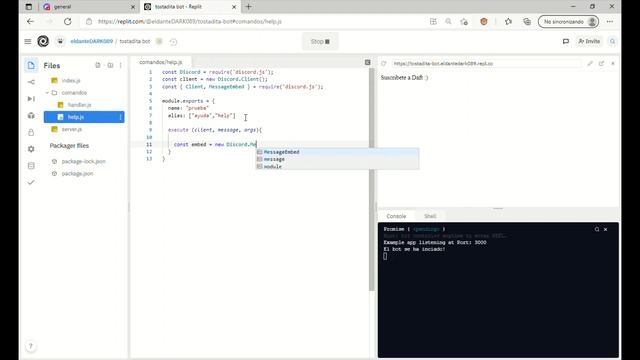Choose module autocomplete suggestion
The width and height of the screenshot is (640, 360).
click(x=337, y=167)
